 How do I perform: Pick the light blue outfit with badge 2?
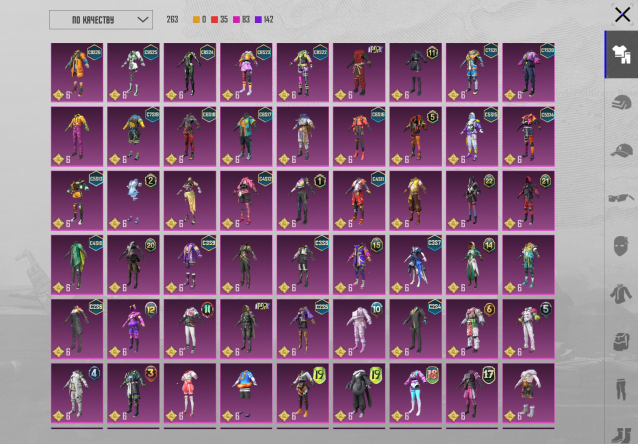pos(133,200)
